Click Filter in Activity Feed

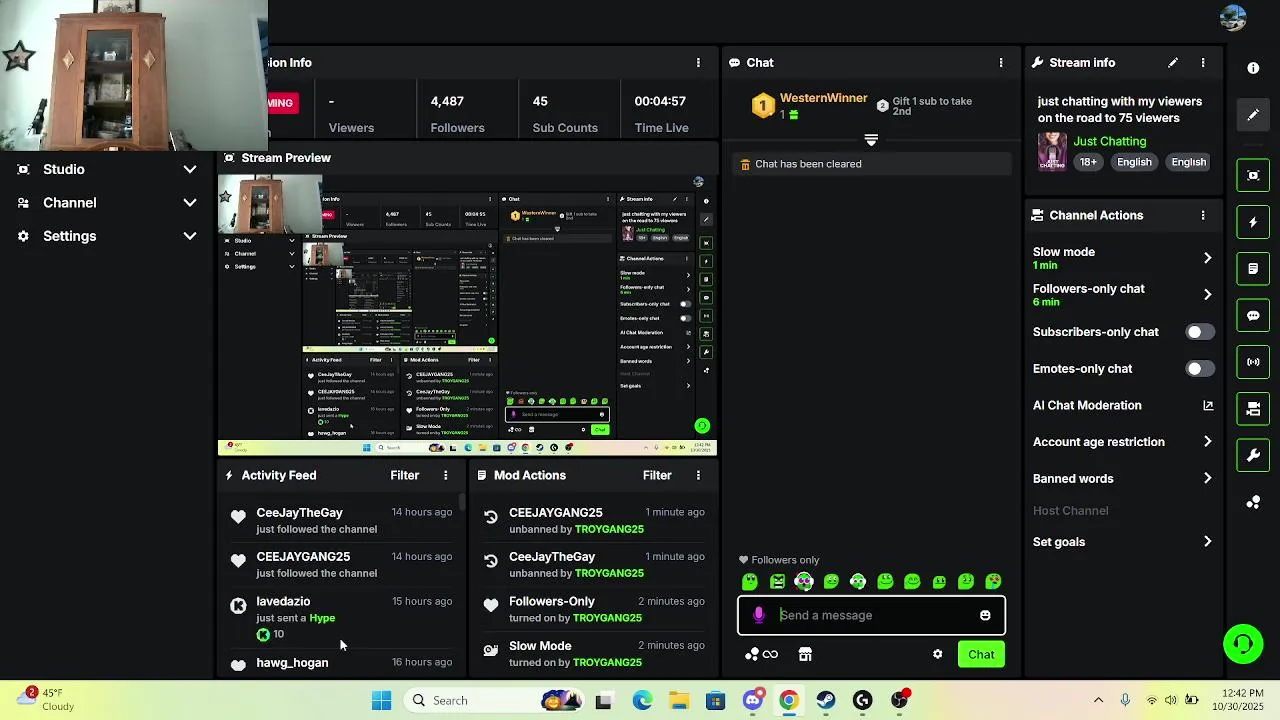point(405,475)
